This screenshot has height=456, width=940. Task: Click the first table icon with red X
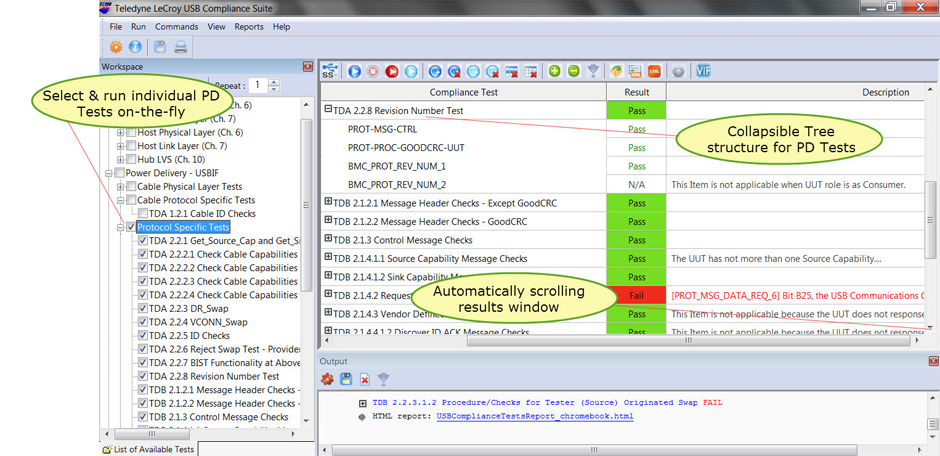tap(511, 71)
